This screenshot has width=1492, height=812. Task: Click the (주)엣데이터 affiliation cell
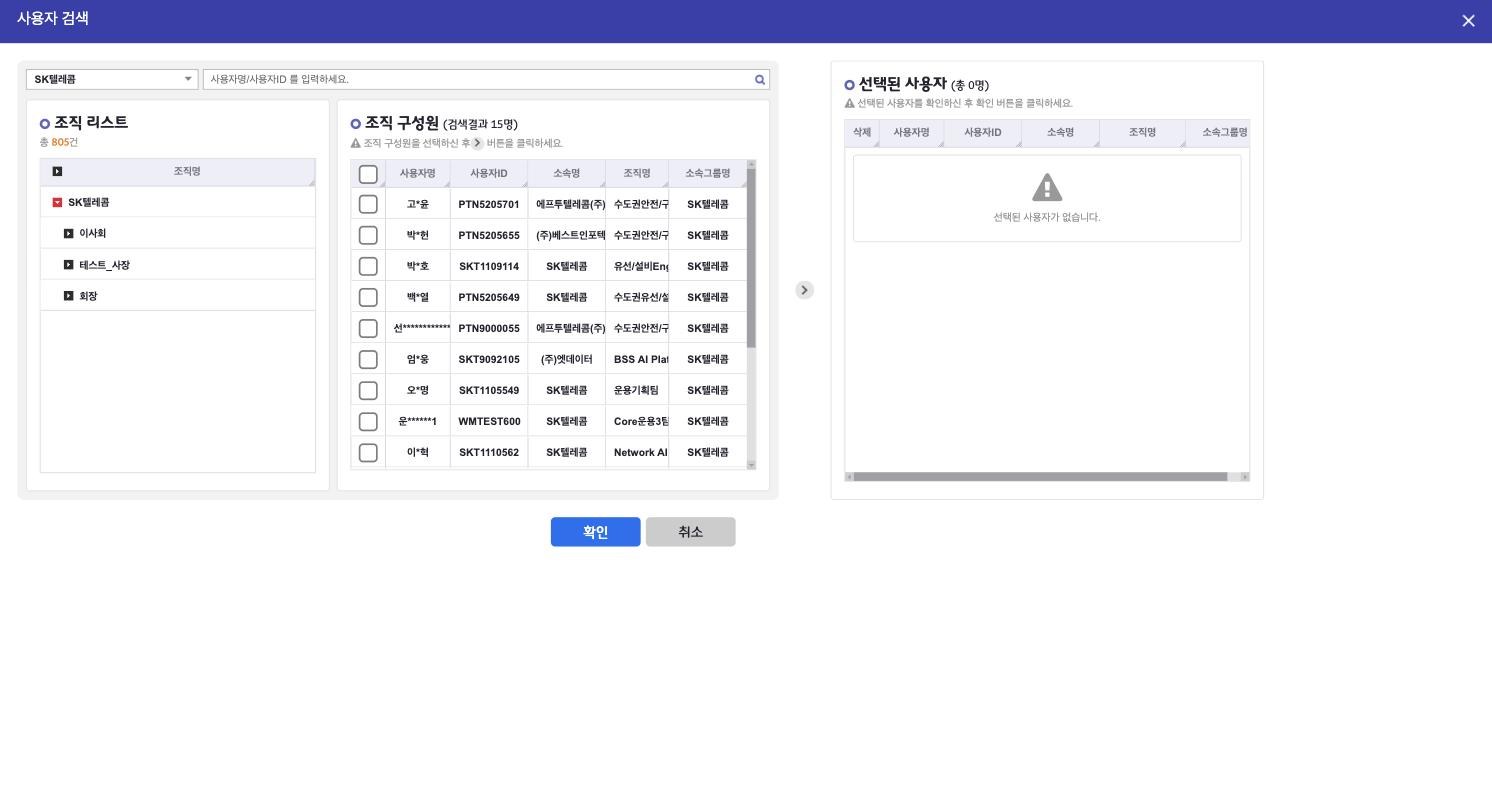pos(567,359)
